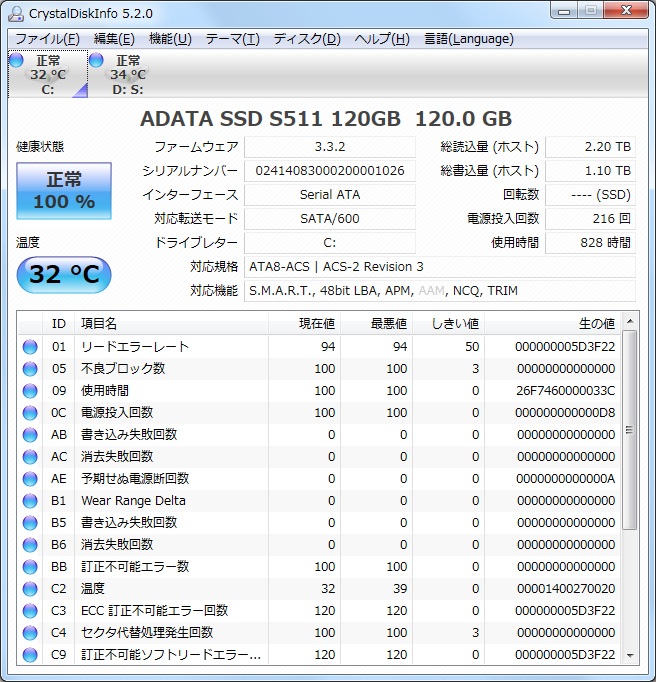Screen dimensions: 656x682
Task: Open the 編集(E) menu
Action: (x=114, y=39)
